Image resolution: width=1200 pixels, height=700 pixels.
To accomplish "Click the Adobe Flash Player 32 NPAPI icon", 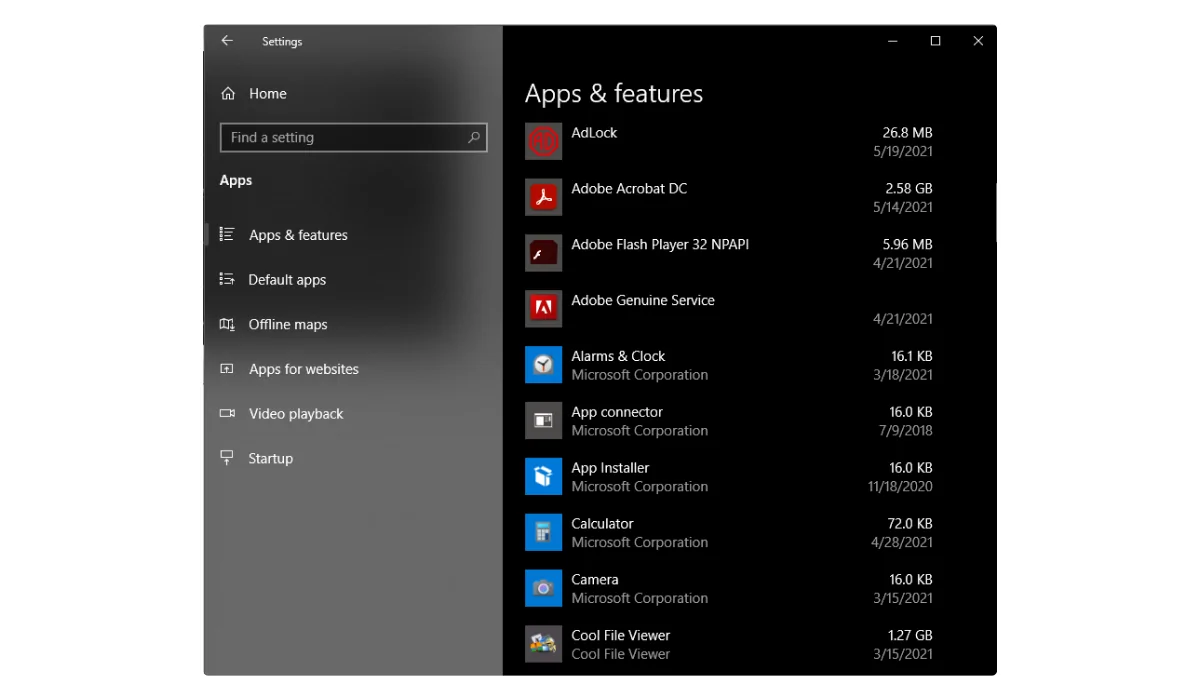I will pyautogui.click(x=543, y=253).
